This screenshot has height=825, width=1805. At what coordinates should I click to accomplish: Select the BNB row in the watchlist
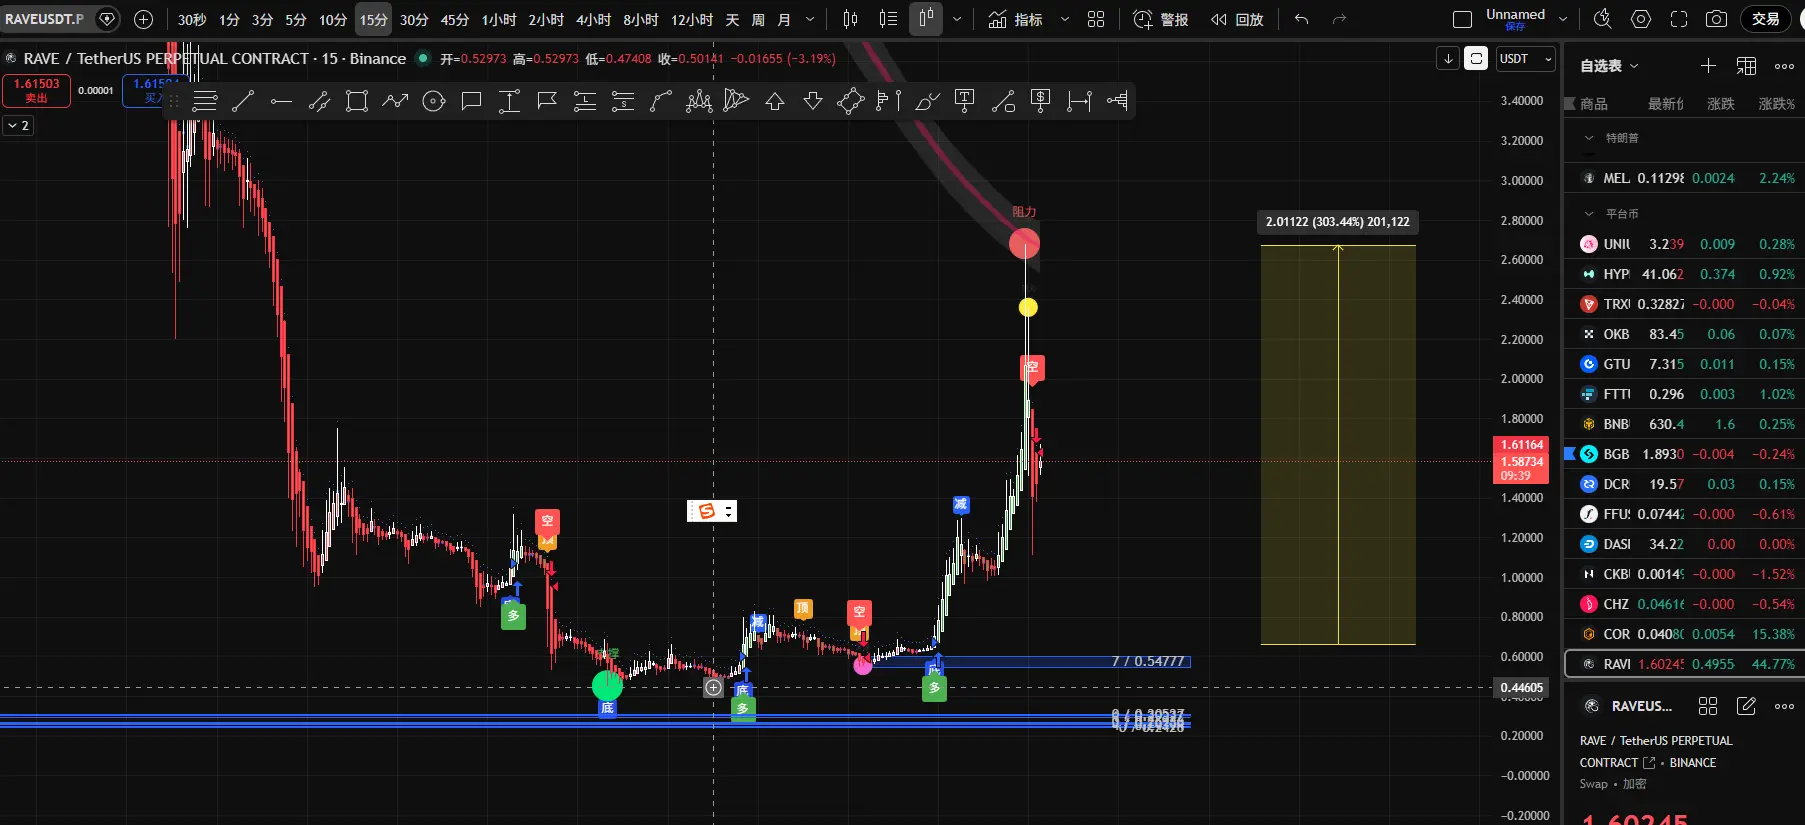click(1685, 424)
